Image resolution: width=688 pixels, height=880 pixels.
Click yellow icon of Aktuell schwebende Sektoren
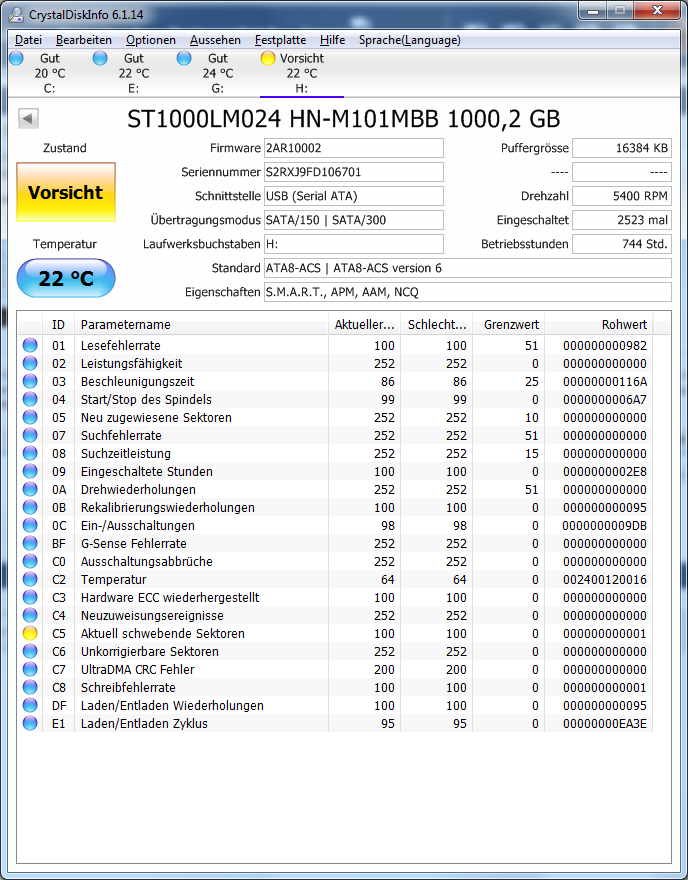click(x=30, y=633)
